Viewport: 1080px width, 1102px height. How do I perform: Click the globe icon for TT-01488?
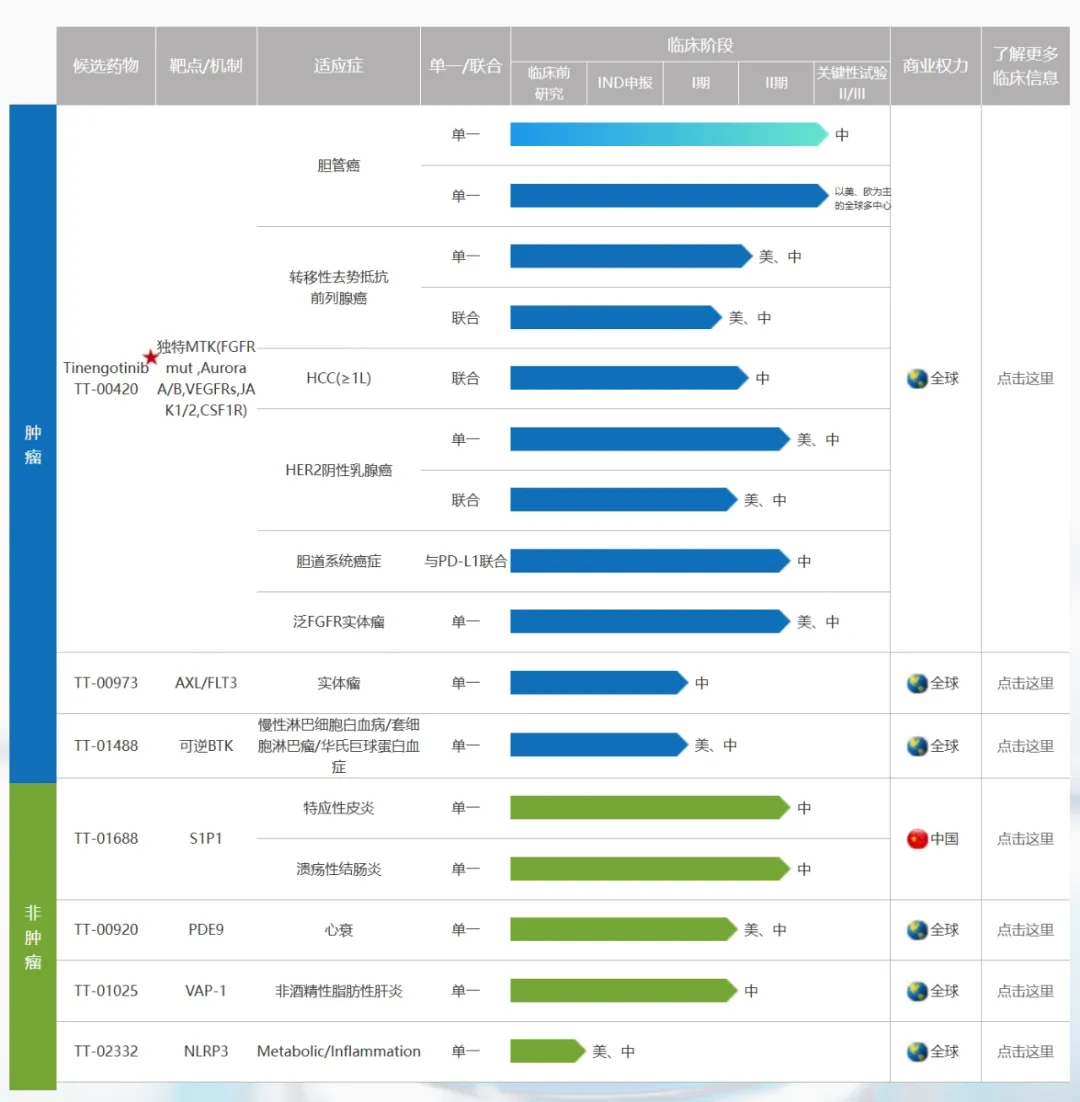[917, 746]
